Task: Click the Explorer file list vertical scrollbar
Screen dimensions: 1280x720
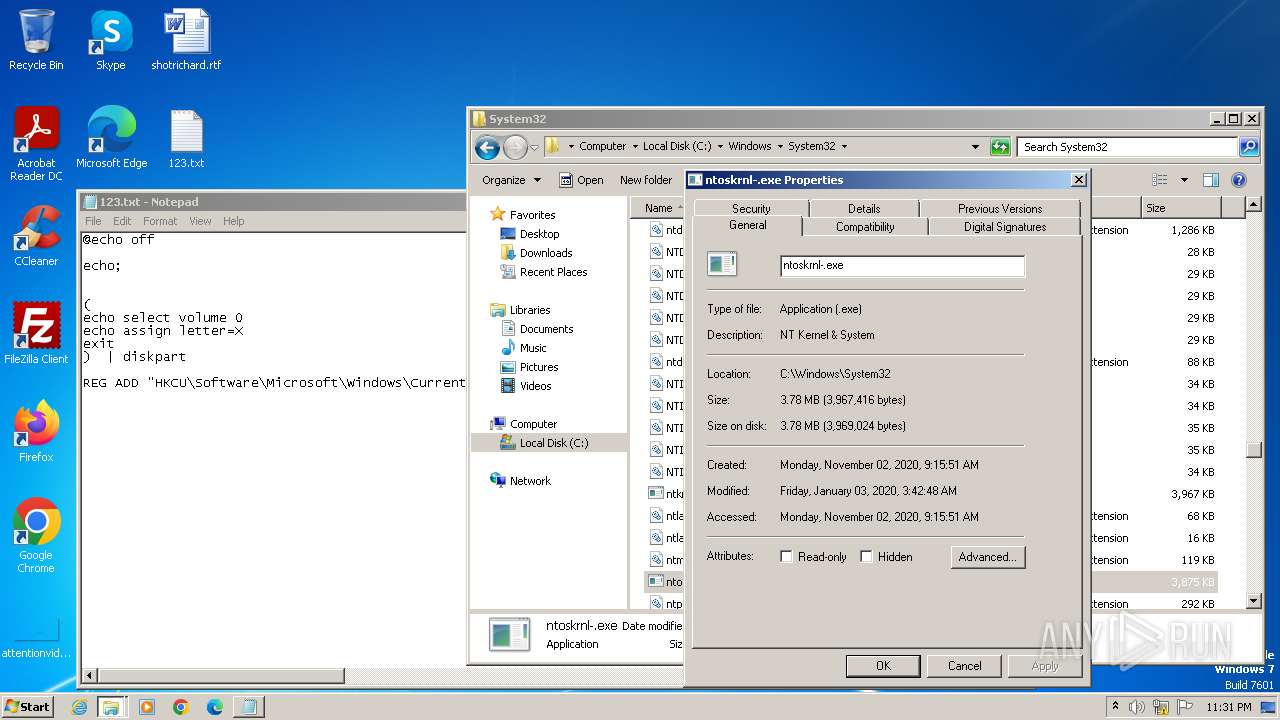Action: 1254,451
